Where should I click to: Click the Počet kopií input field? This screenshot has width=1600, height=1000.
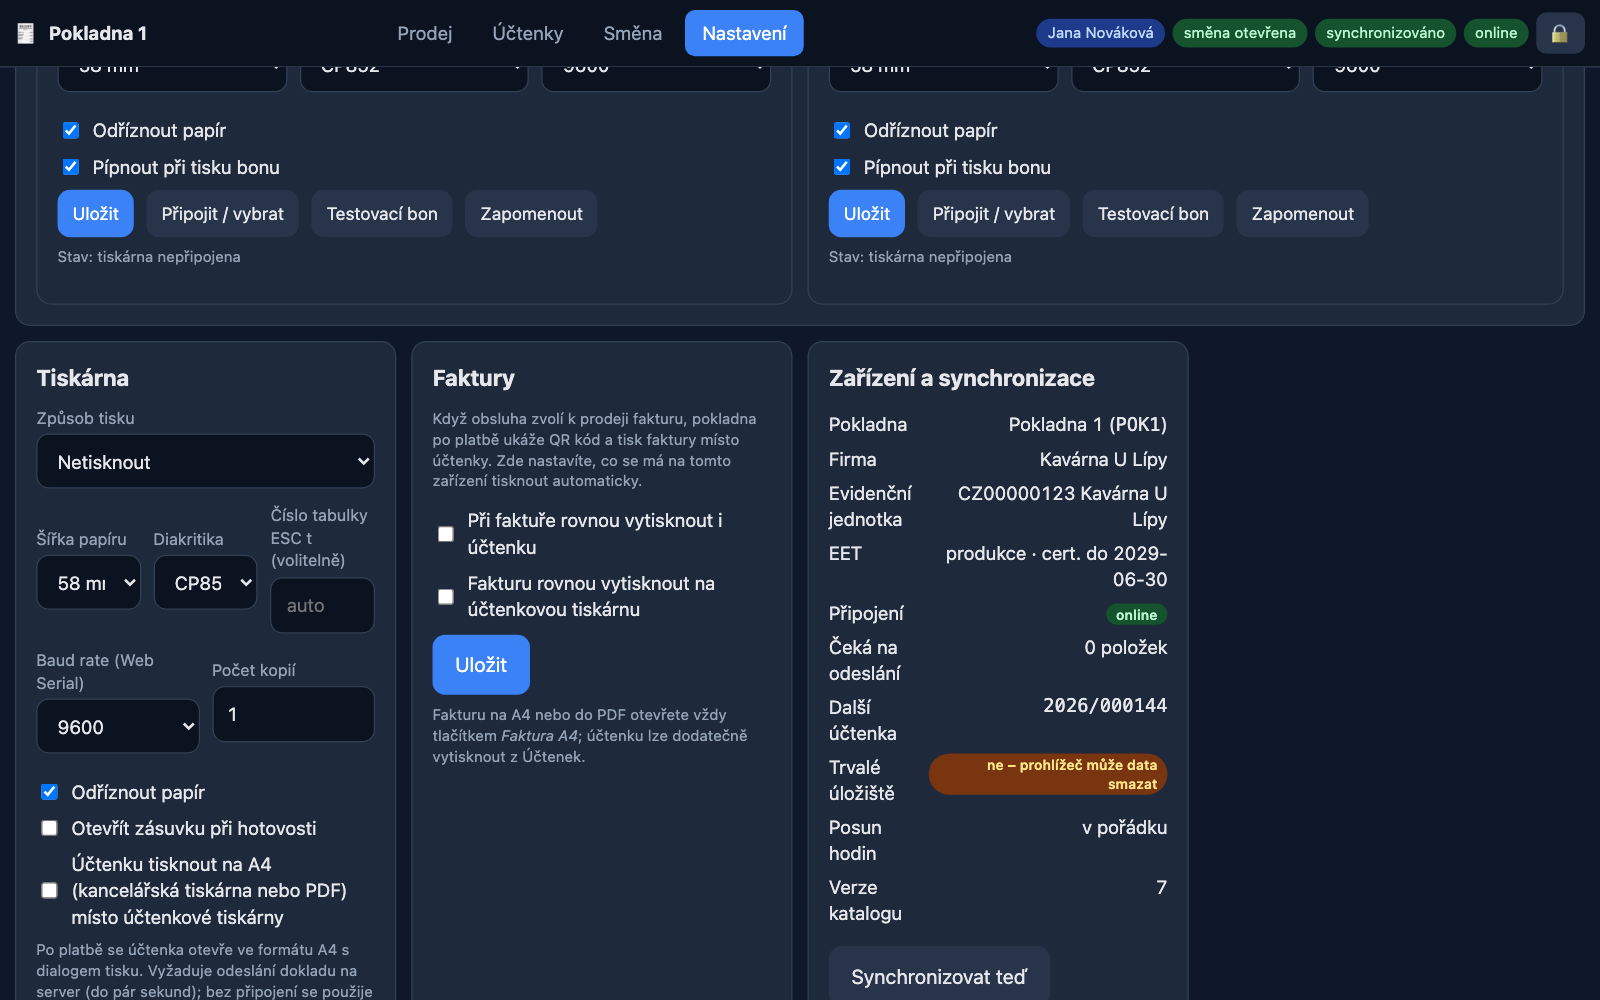point(293,714)
